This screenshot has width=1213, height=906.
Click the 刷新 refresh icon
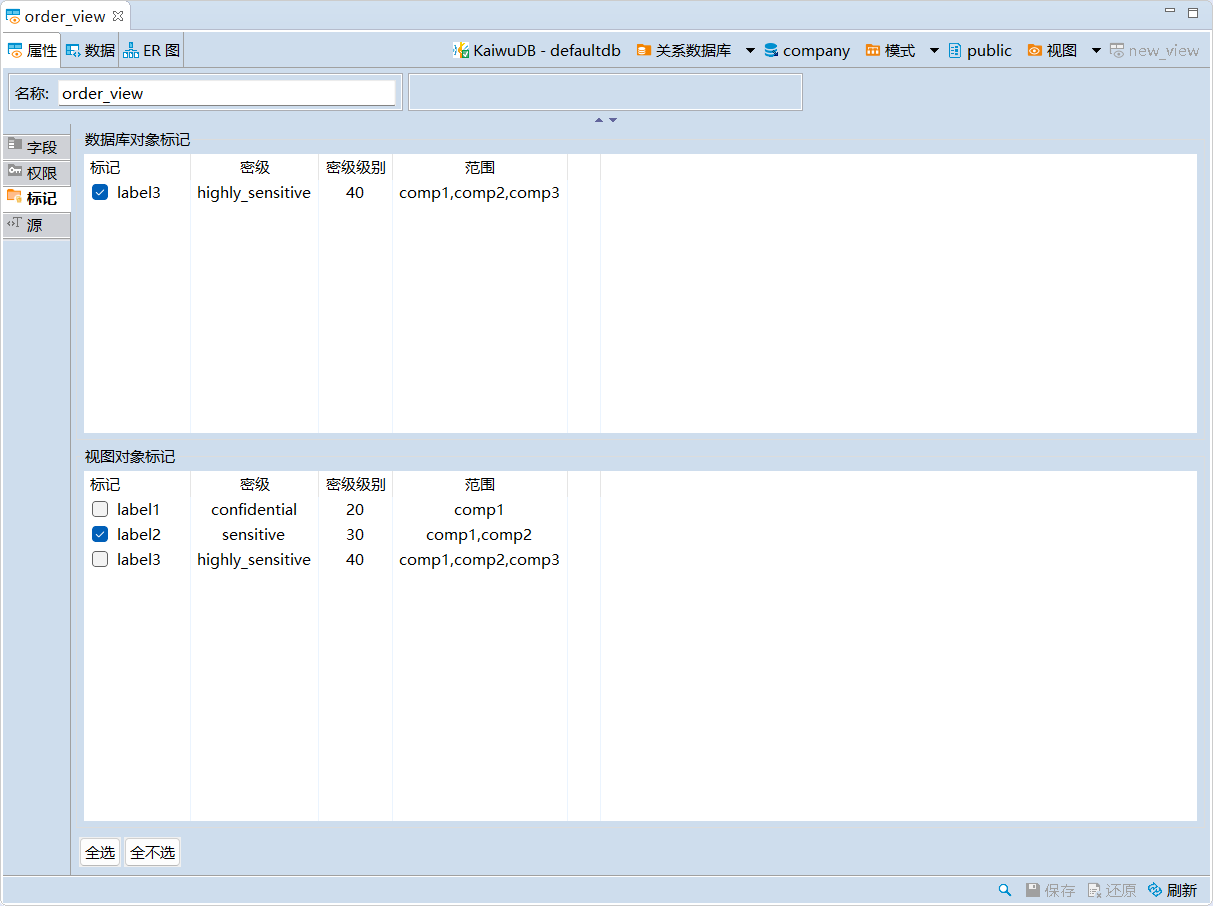point(1155,890)
